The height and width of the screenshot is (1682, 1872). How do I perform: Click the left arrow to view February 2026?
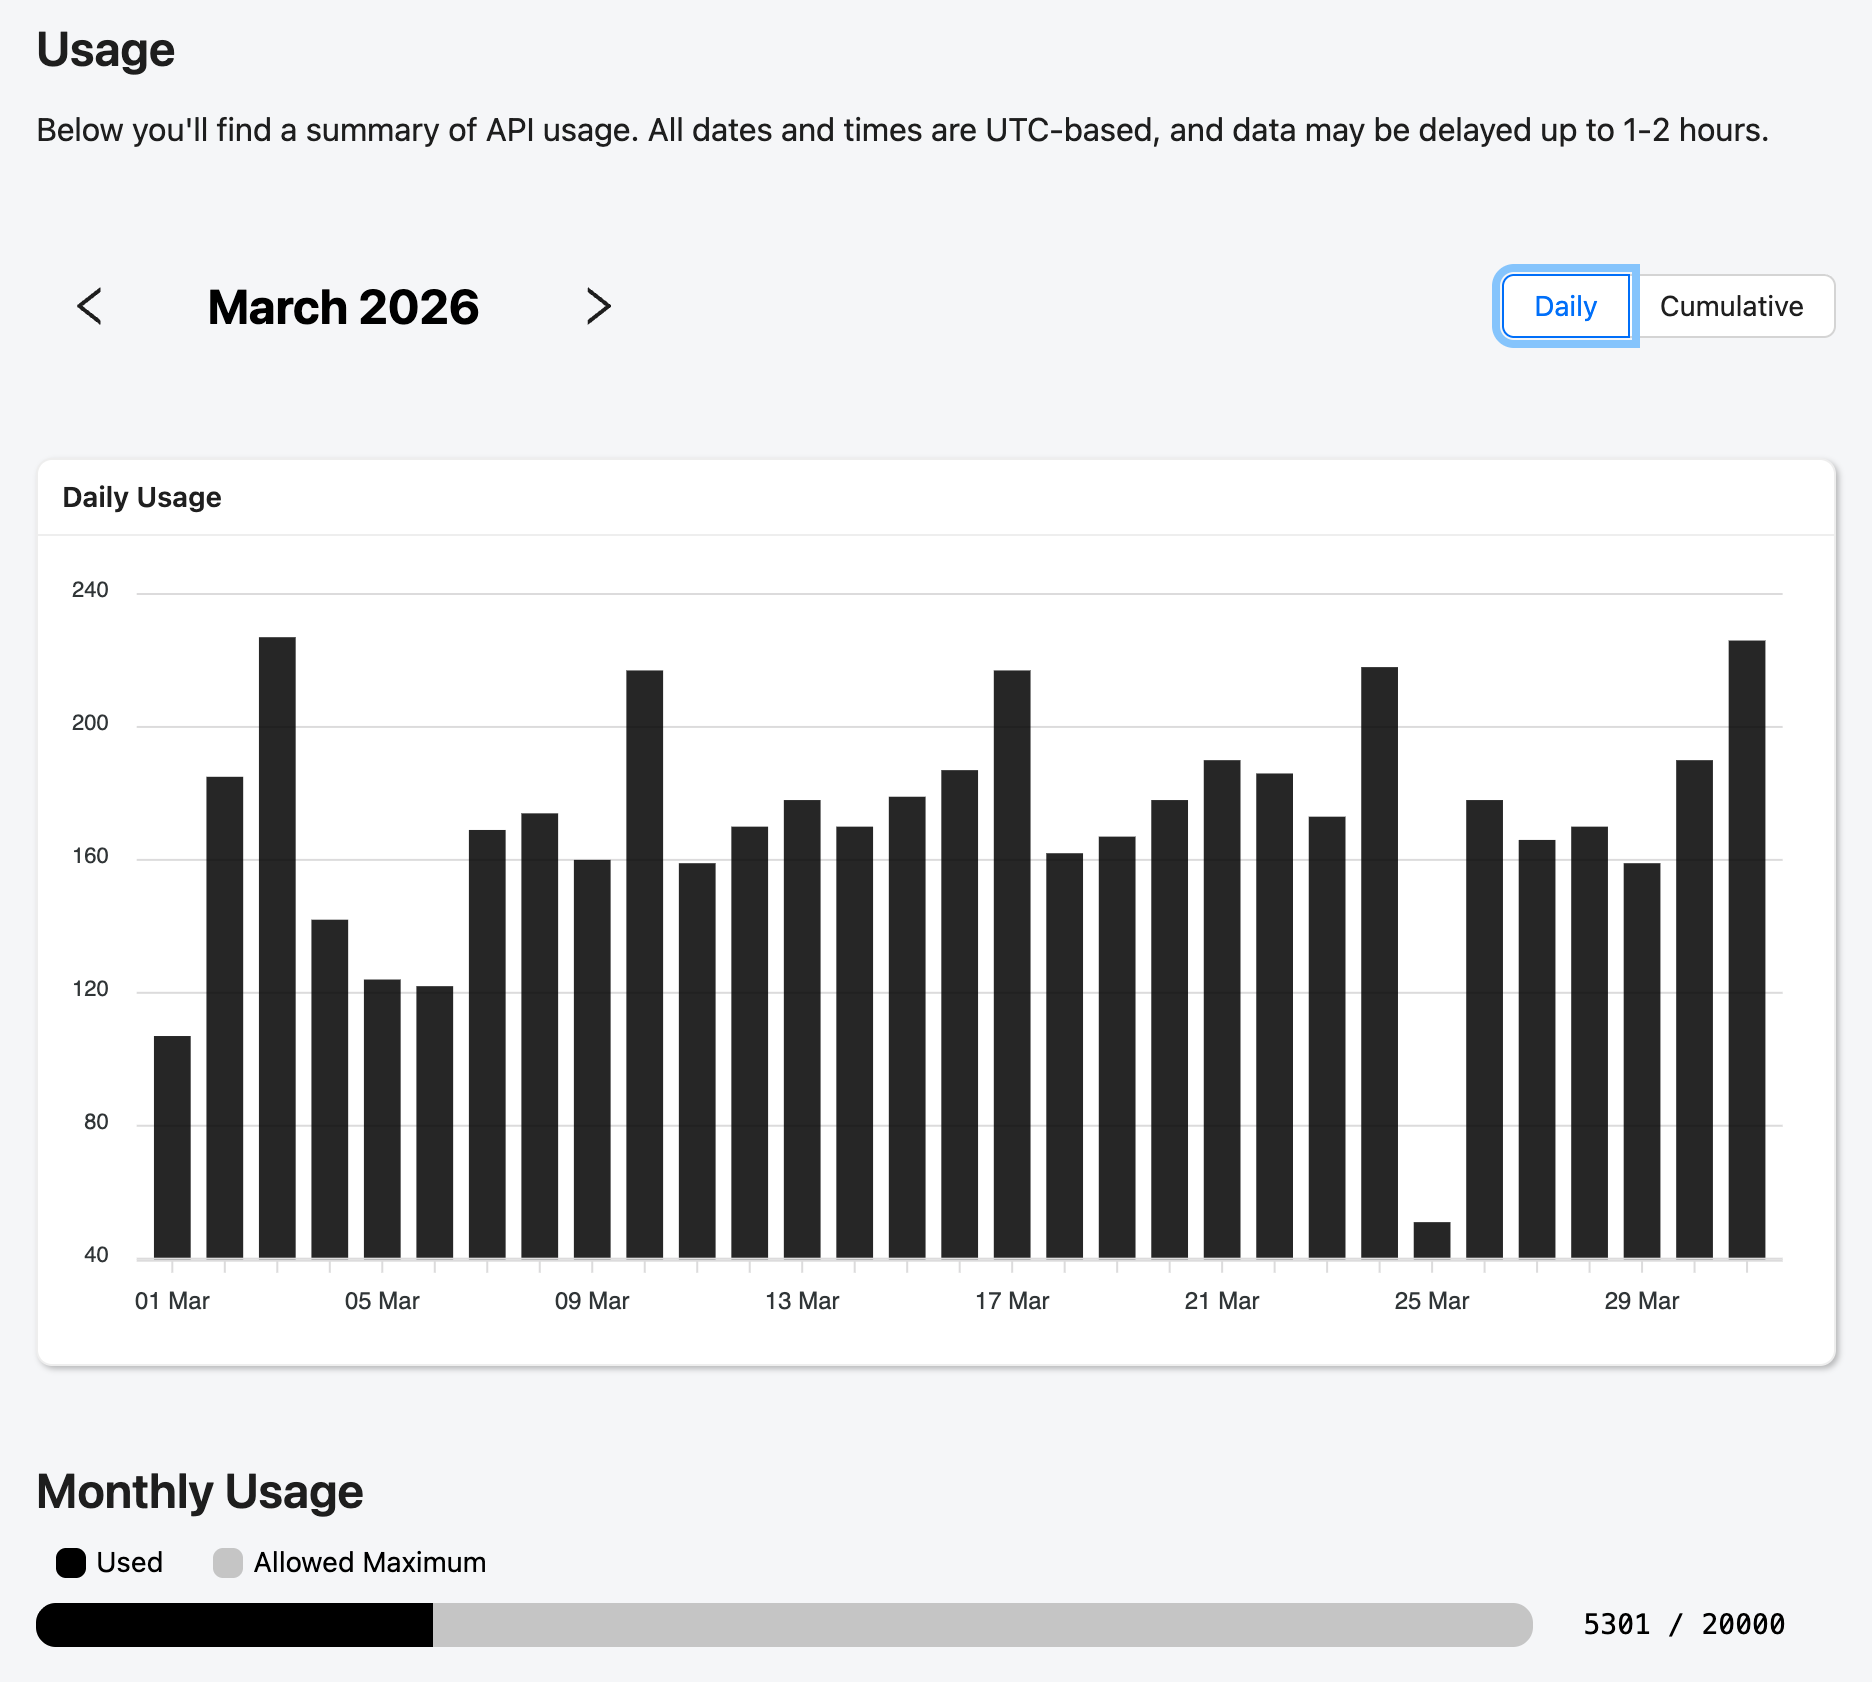click(90, 307)
